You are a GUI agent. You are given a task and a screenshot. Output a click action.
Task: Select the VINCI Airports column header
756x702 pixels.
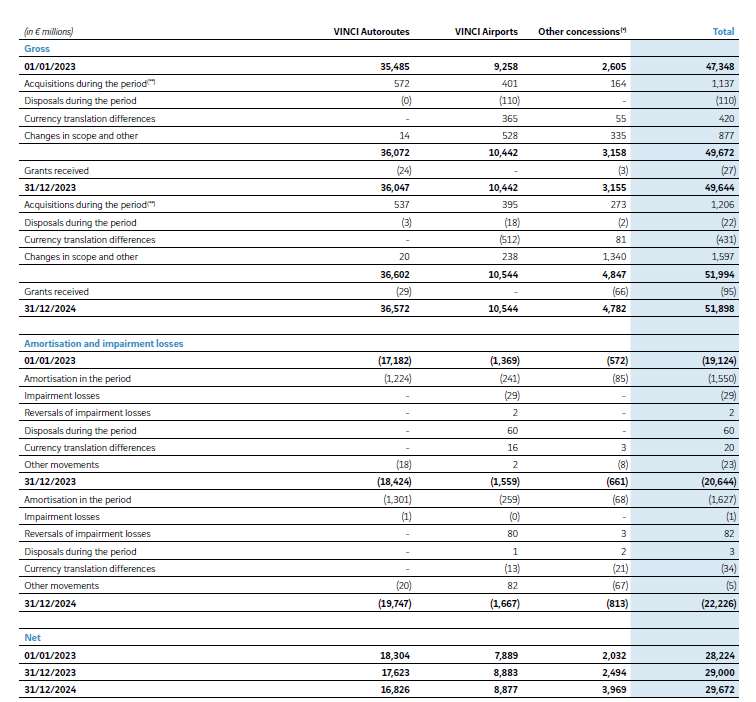coord(487,31)
